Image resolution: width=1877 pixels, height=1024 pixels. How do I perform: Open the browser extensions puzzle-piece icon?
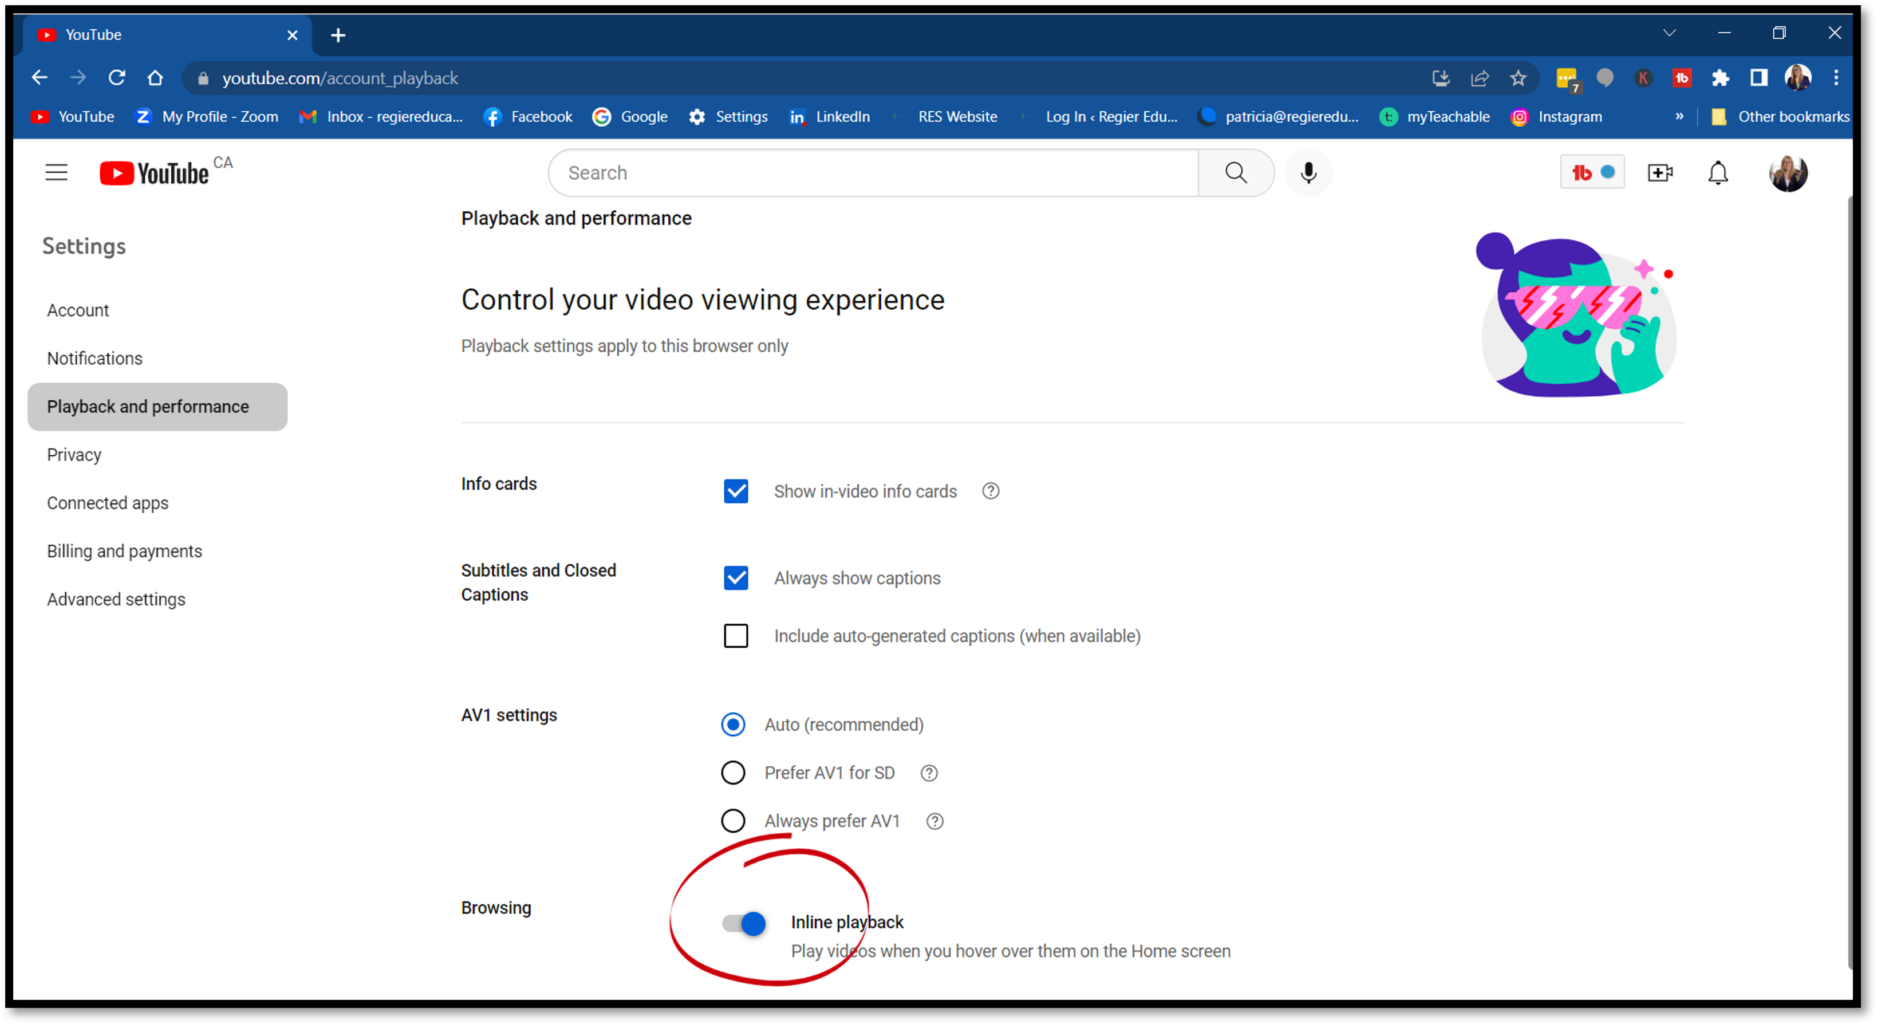click(x=1721, y=77)
